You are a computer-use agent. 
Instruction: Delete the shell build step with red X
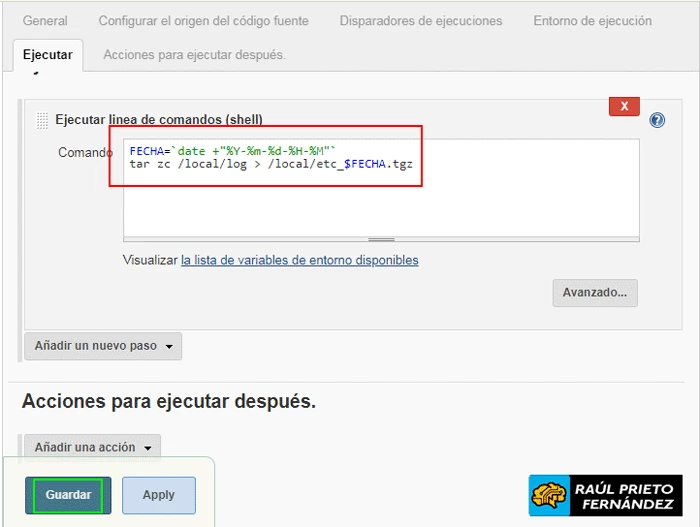624,106
